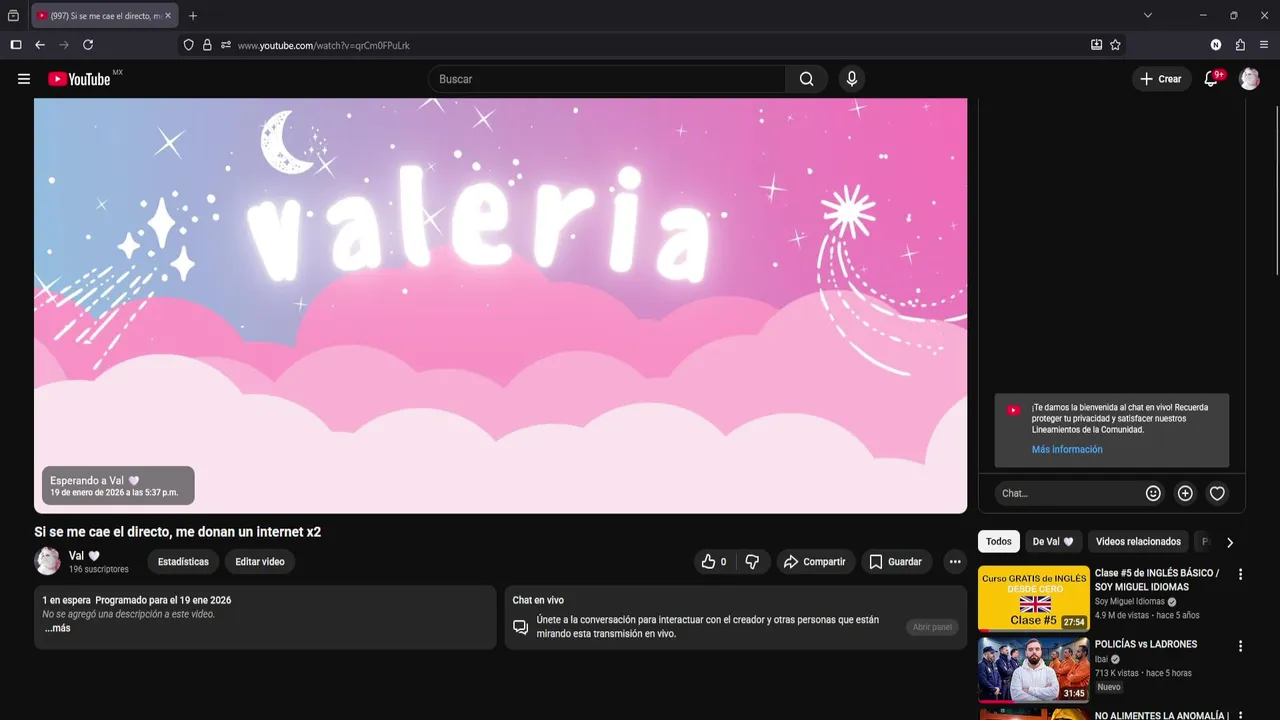This screenshot has width=1280, height=720.
Task: Open more actions menu beside Guardar
Action: coord(955,562)
